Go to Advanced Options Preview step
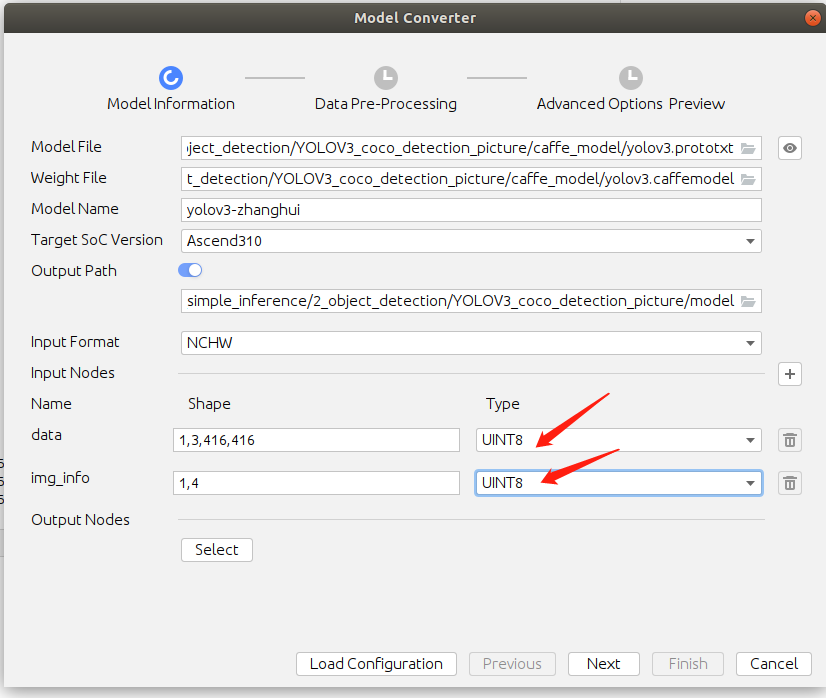This screenshot has height=698, width=826. (x=630, y=78)
